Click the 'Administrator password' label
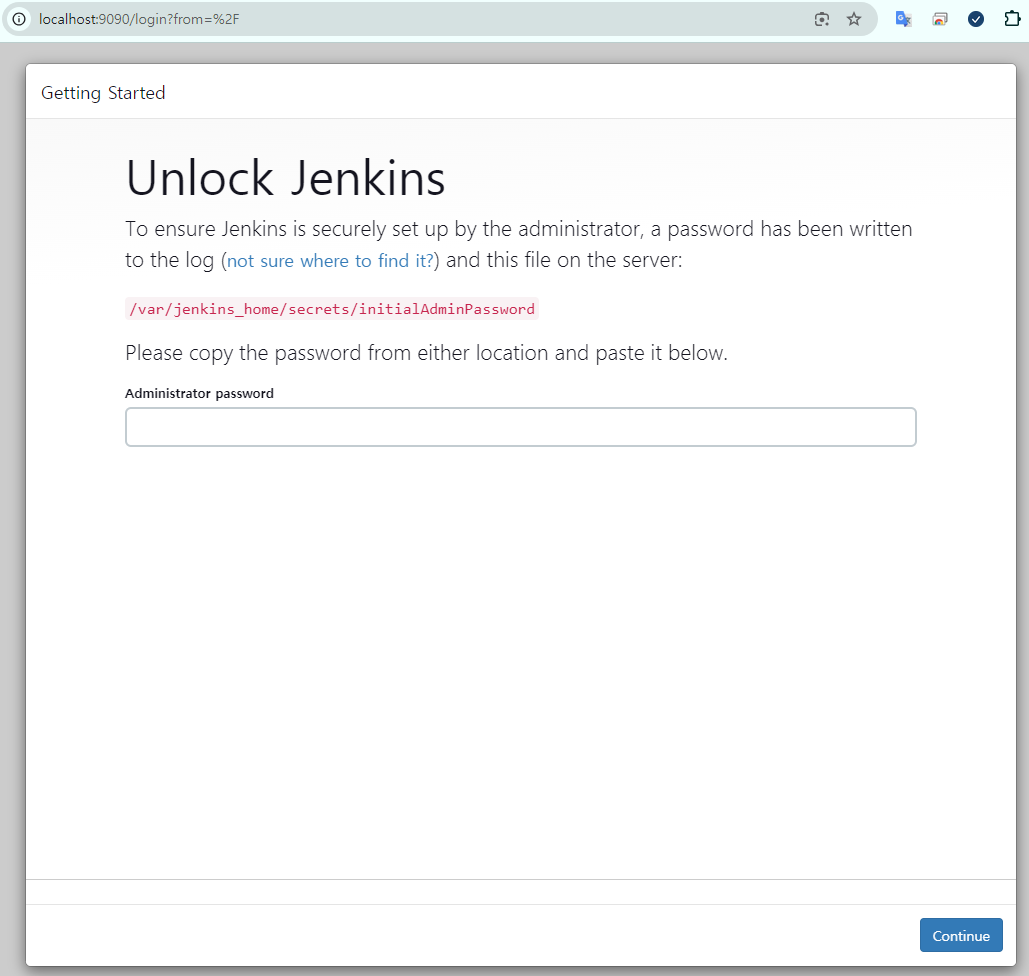This screenshot has height=976, width=1029. [200, 393]
